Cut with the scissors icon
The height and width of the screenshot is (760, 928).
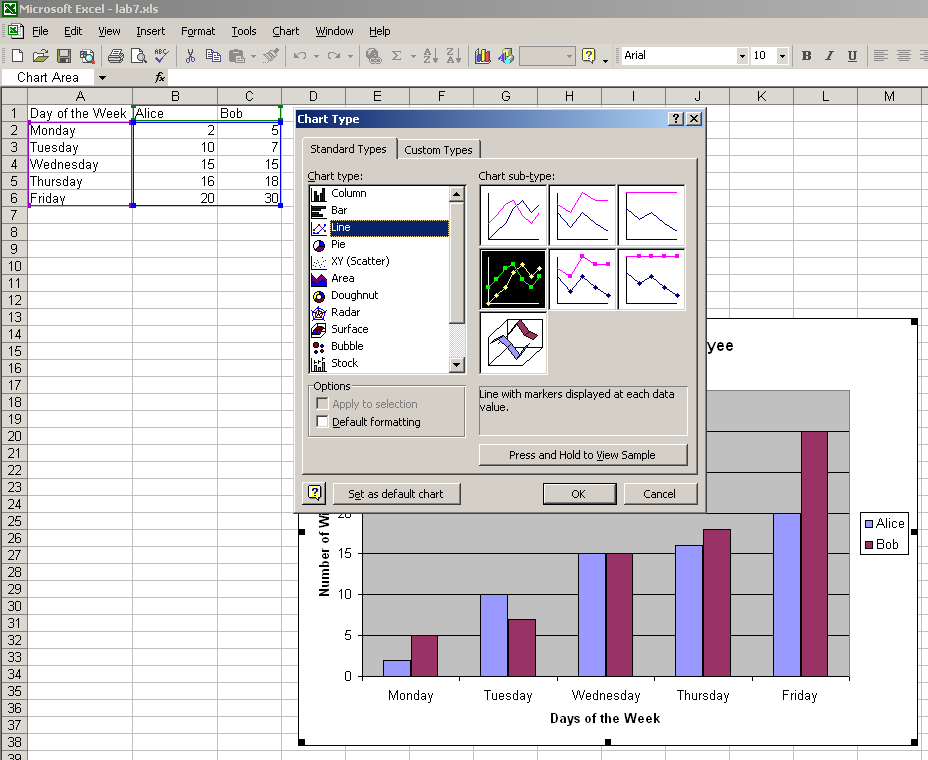tap(190, 56)
